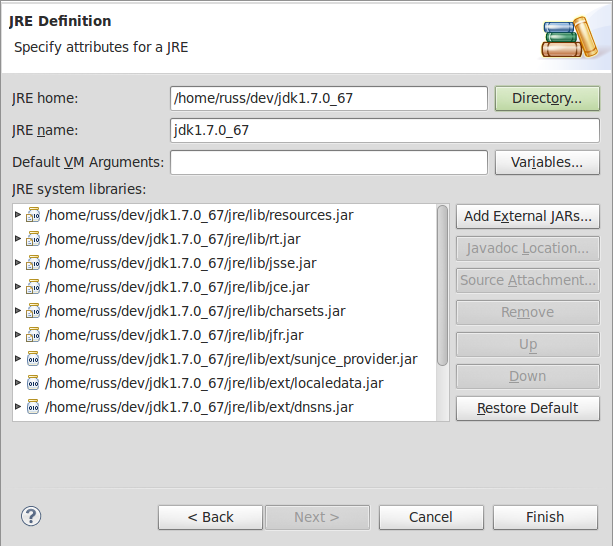The image size is (613, 546).
Task: Click the Up button
Action: pos(528,344)
